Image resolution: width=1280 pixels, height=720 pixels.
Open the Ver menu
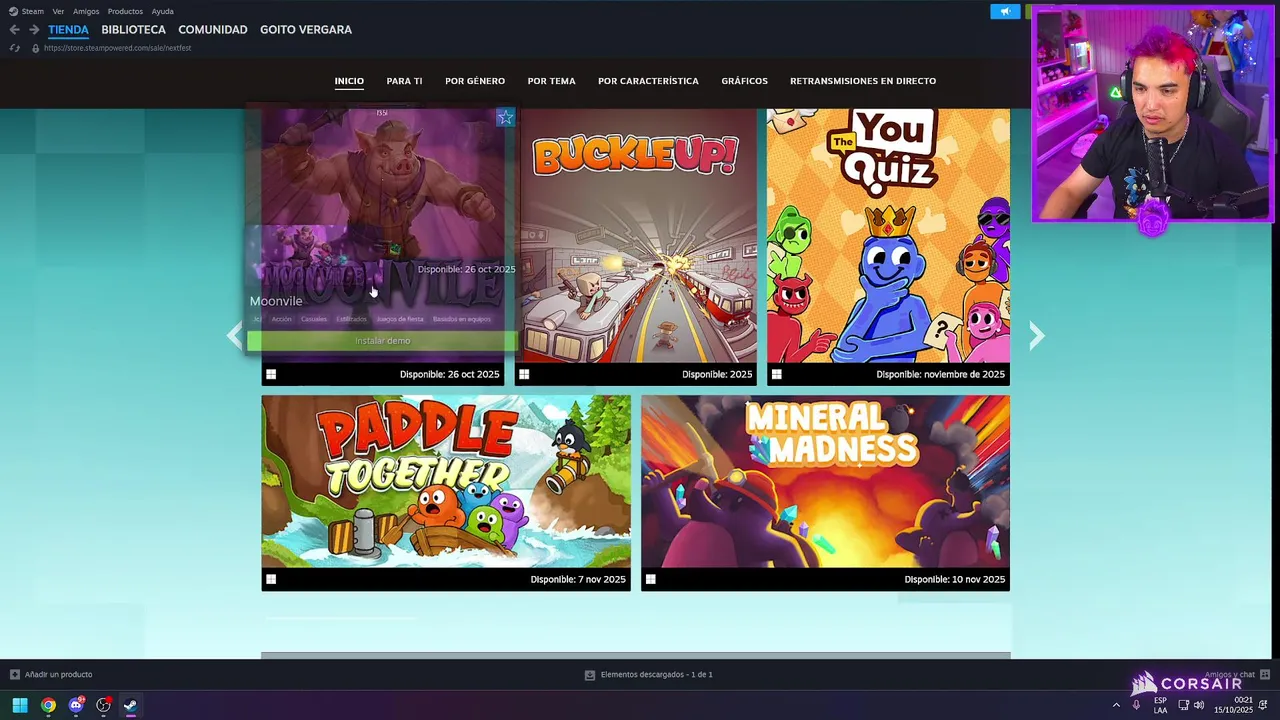click(58, 11)
